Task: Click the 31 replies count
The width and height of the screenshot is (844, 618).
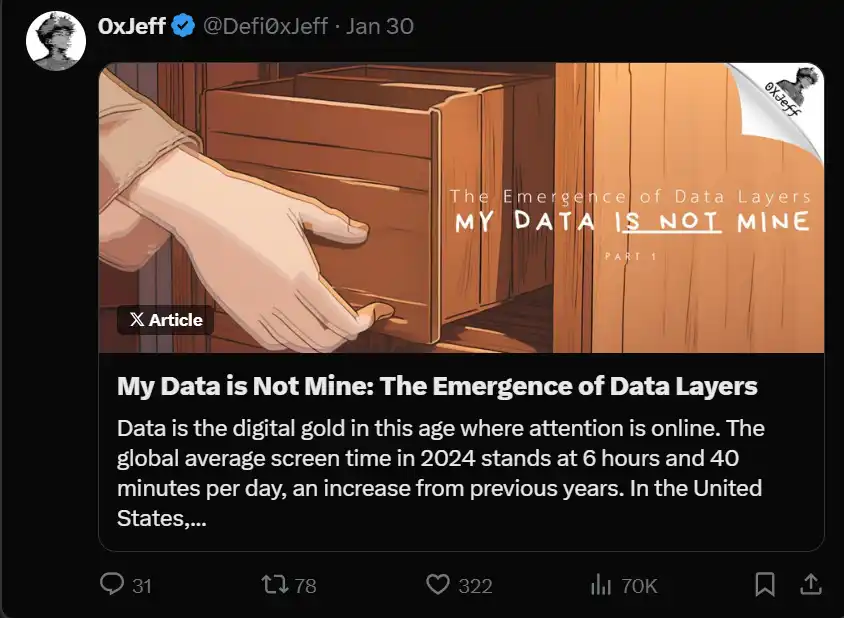Action: click(x=142, y=586)
